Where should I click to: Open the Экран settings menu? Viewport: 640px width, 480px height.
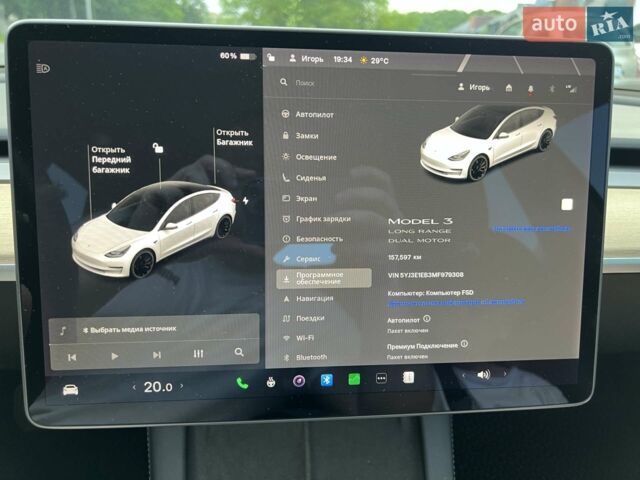click(x=300, y=198)
